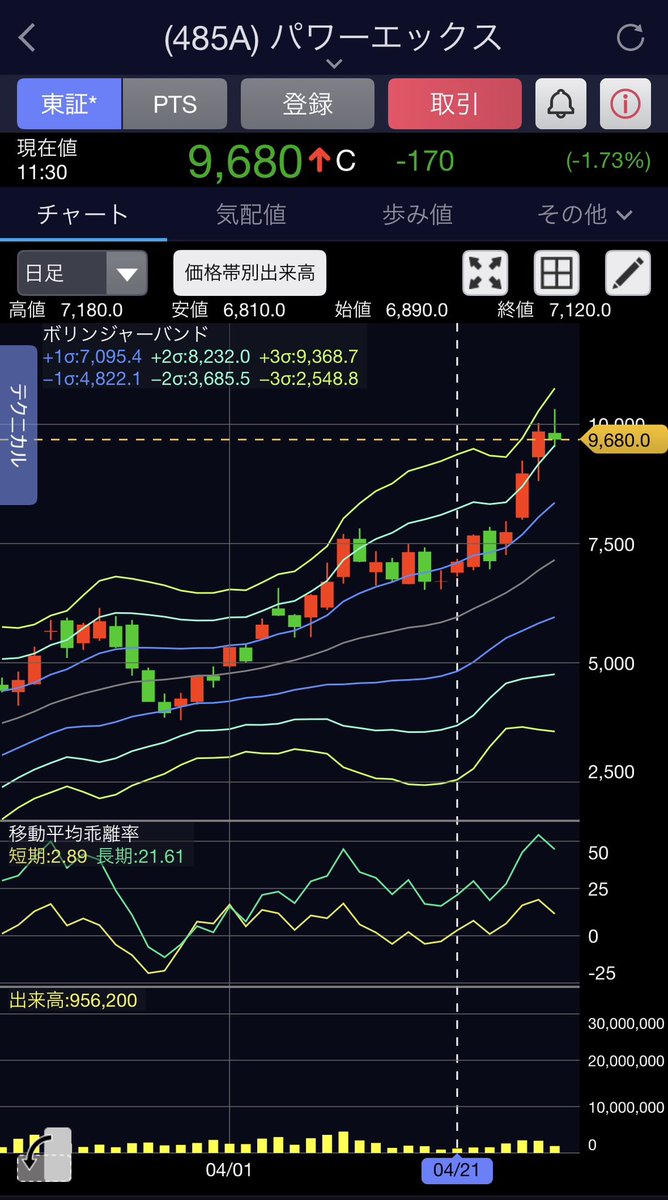Tap the +2σ:8,232.0 band value
Screen dimensions: 668x1200
click(x=200, y=356)
